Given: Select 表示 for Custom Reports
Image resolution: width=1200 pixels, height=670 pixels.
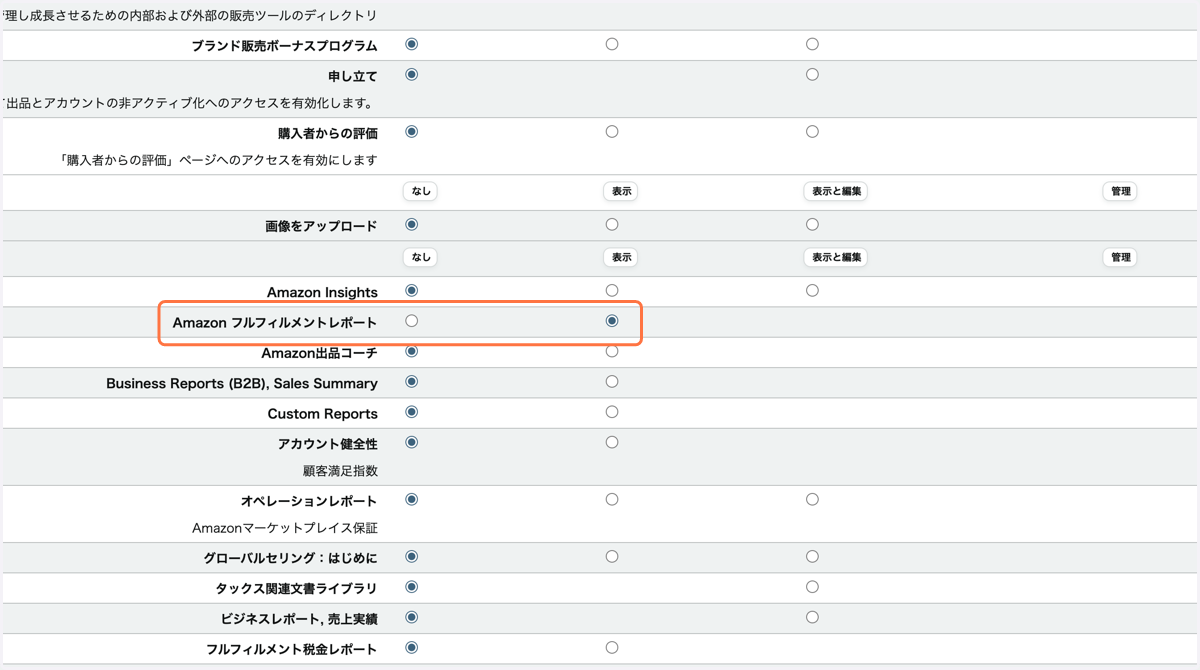Looking at the screenshot, I should 612,411.
